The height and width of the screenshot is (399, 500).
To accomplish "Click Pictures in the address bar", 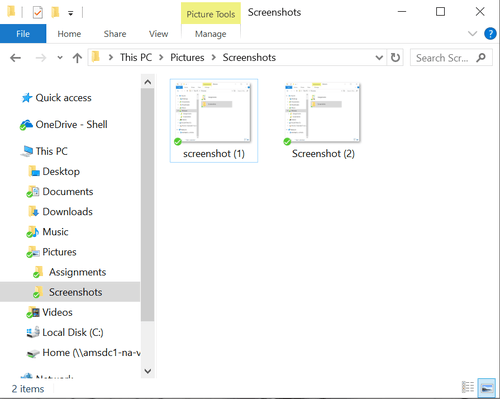I will 187,57.
